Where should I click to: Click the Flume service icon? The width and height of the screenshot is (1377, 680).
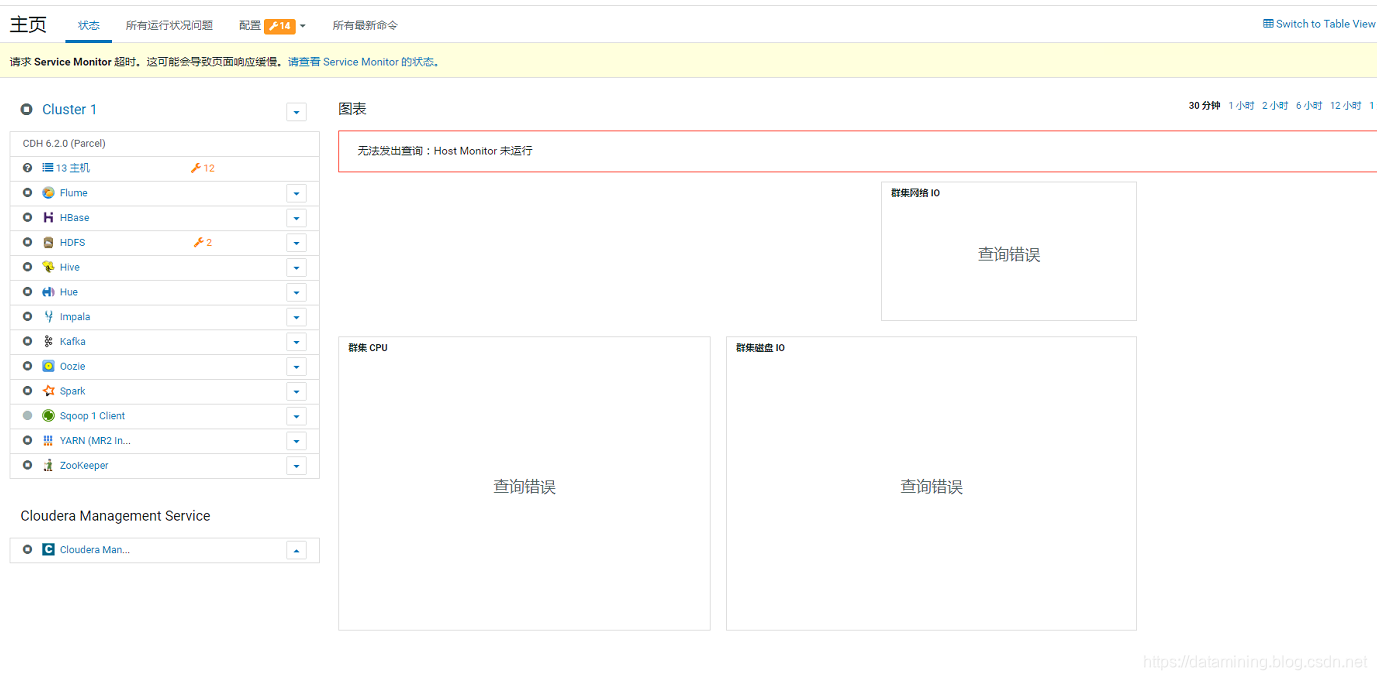[x=48, y=193]
